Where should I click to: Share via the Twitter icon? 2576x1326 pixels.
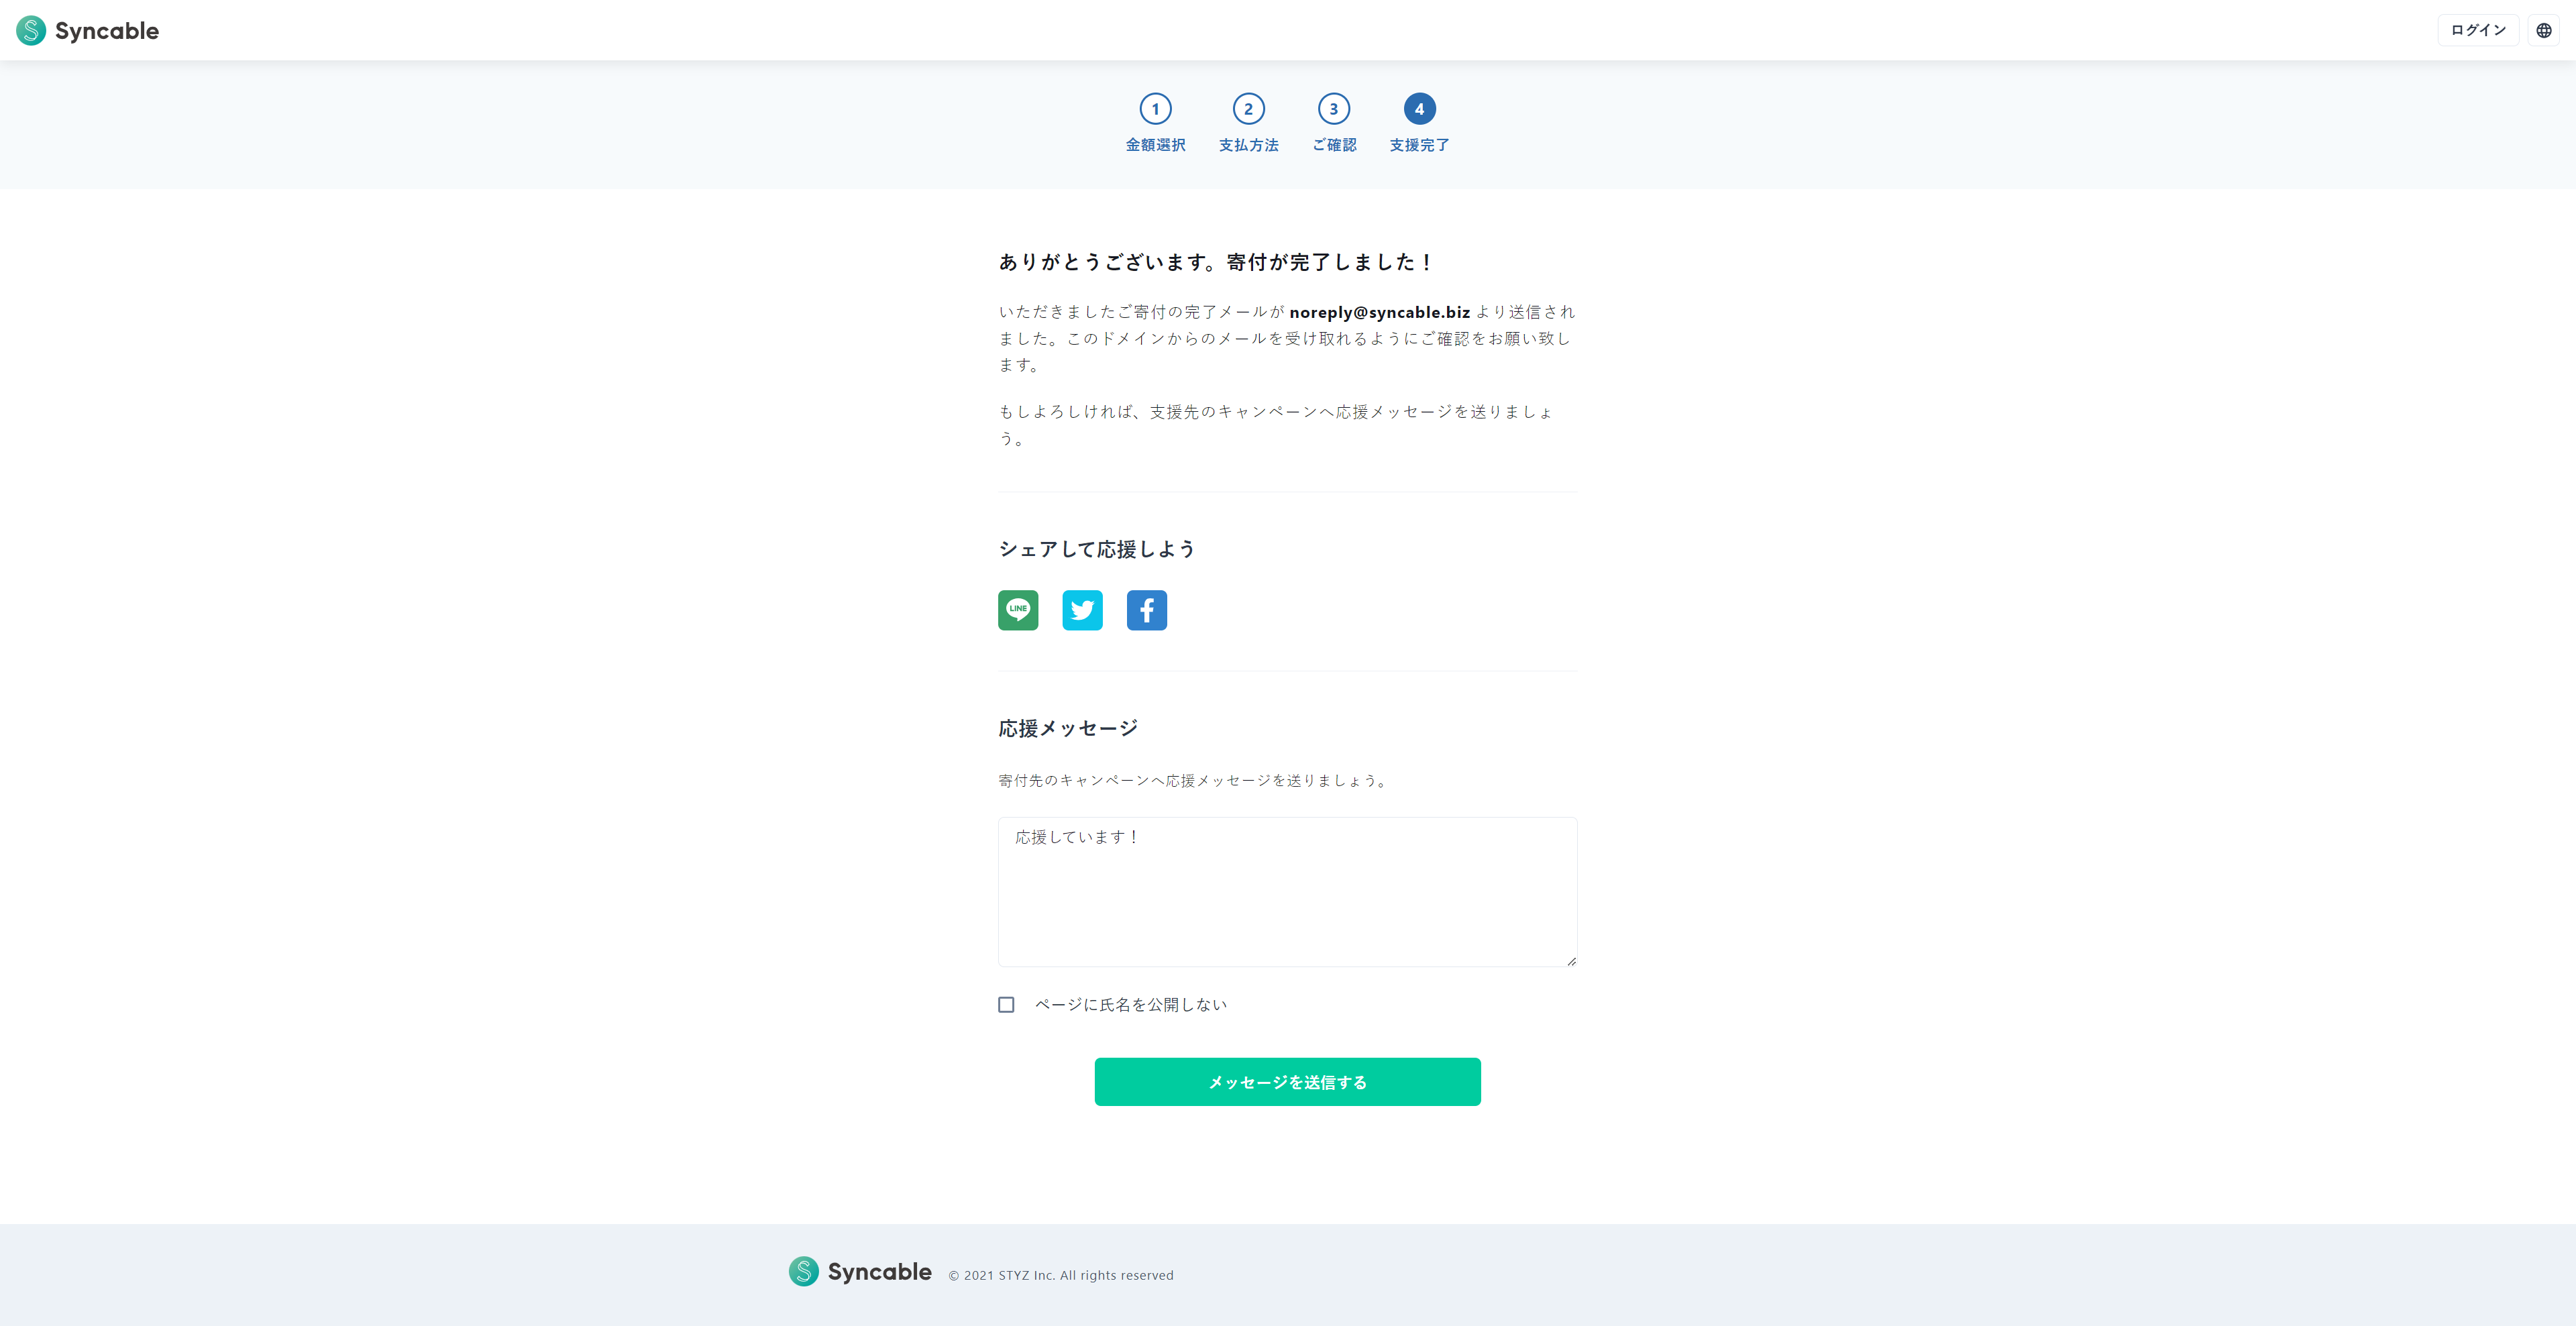click(x=1082, y=610)
